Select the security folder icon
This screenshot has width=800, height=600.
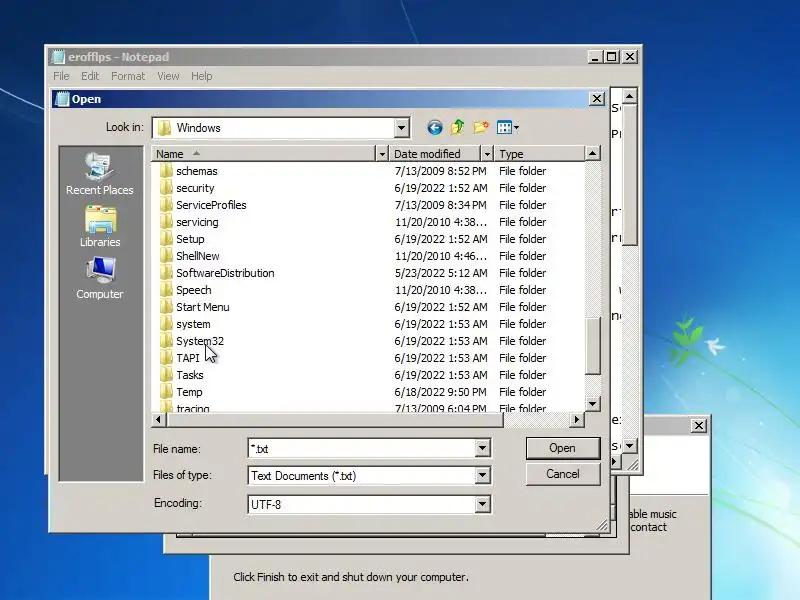pyautogui.click(x=166, y=188)
